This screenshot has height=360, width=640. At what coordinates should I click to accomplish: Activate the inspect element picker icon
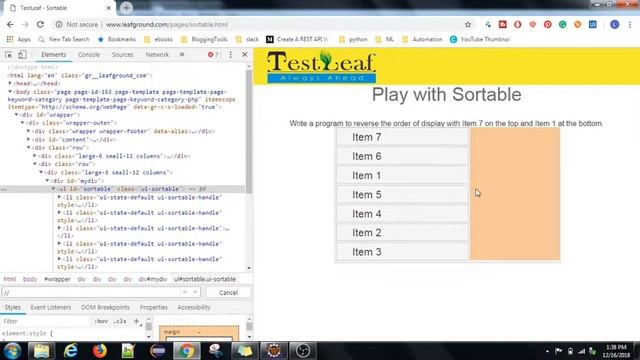(x=9, y=55)
